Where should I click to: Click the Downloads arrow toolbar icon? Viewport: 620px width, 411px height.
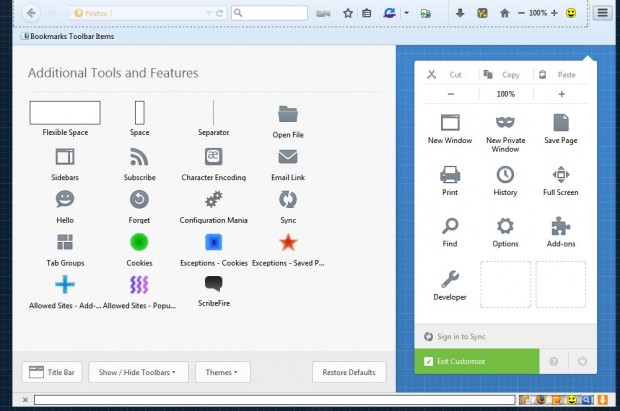[x=460, y=13]
